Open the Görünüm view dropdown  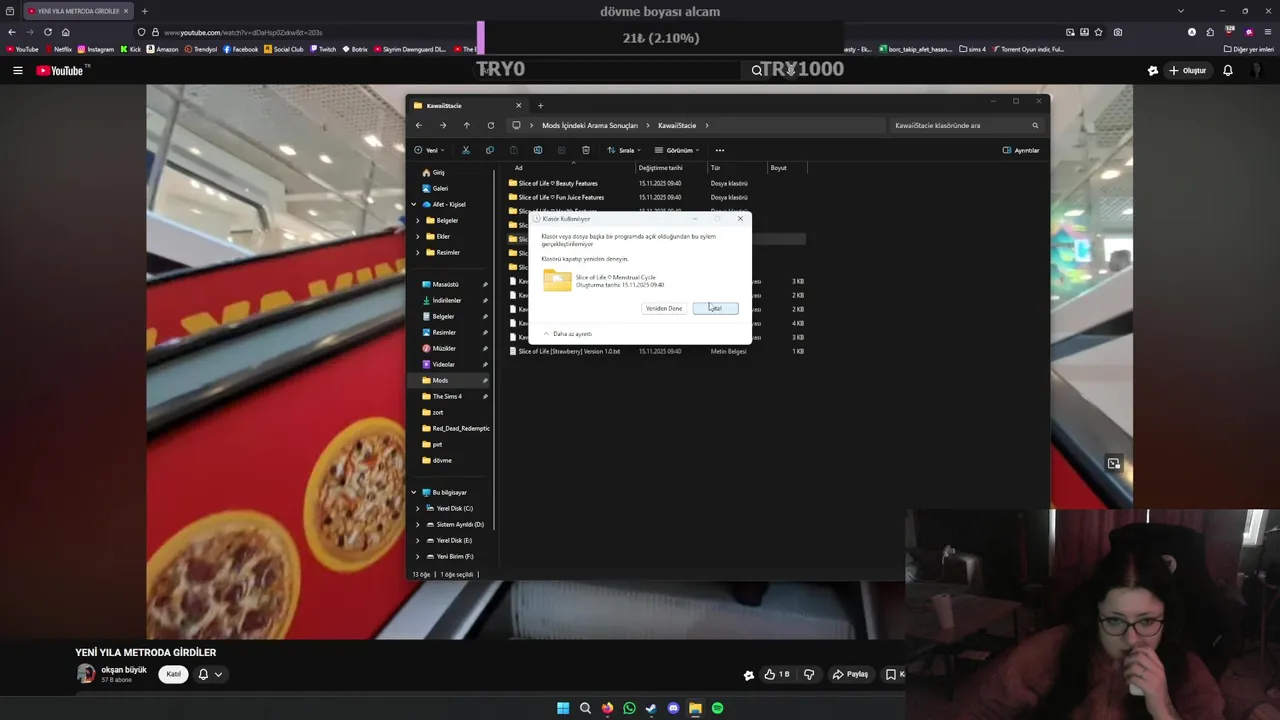pos(677,150)
